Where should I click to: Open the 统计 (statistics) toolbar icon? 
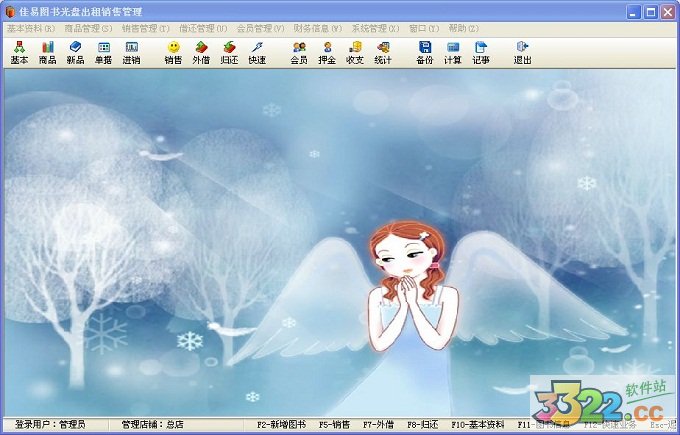(382, 52)
